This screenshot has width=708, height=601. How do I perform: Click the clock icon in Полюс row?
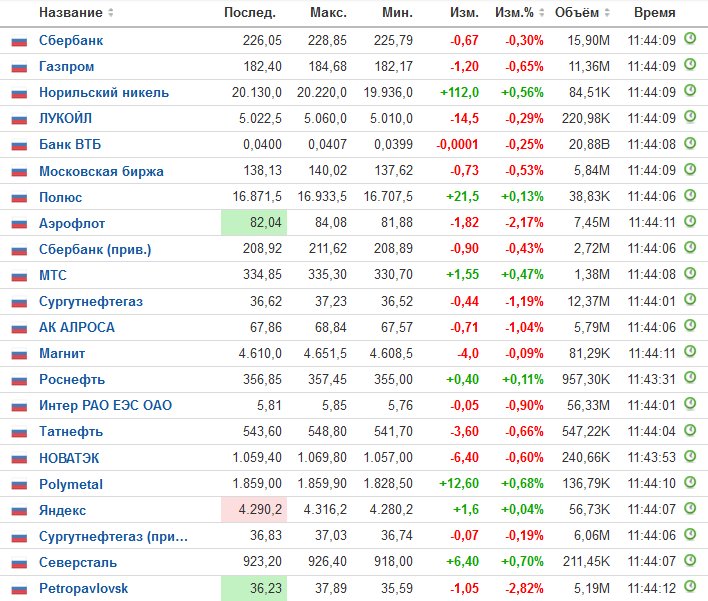tap(690, 194)
